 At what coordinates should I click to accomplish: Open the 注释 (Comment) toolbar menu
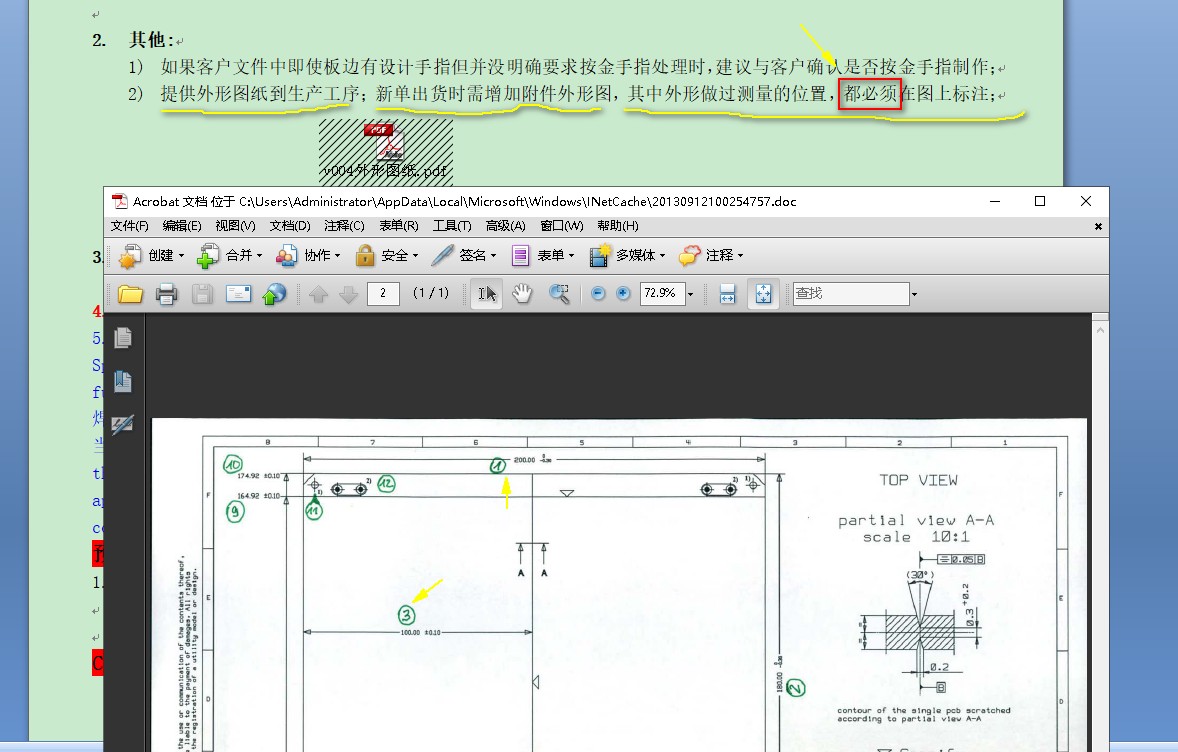click(711, 255)
